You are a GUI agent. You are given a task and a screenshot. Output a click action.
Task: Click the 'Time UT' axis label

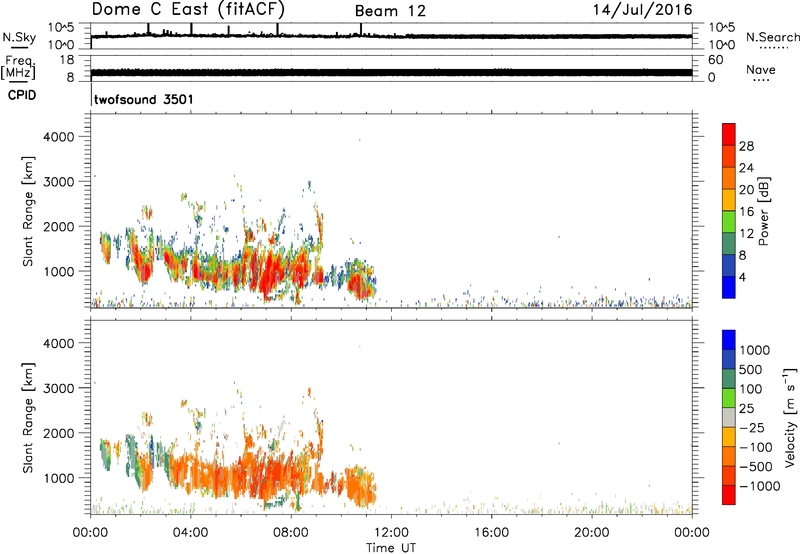point(391,547)
